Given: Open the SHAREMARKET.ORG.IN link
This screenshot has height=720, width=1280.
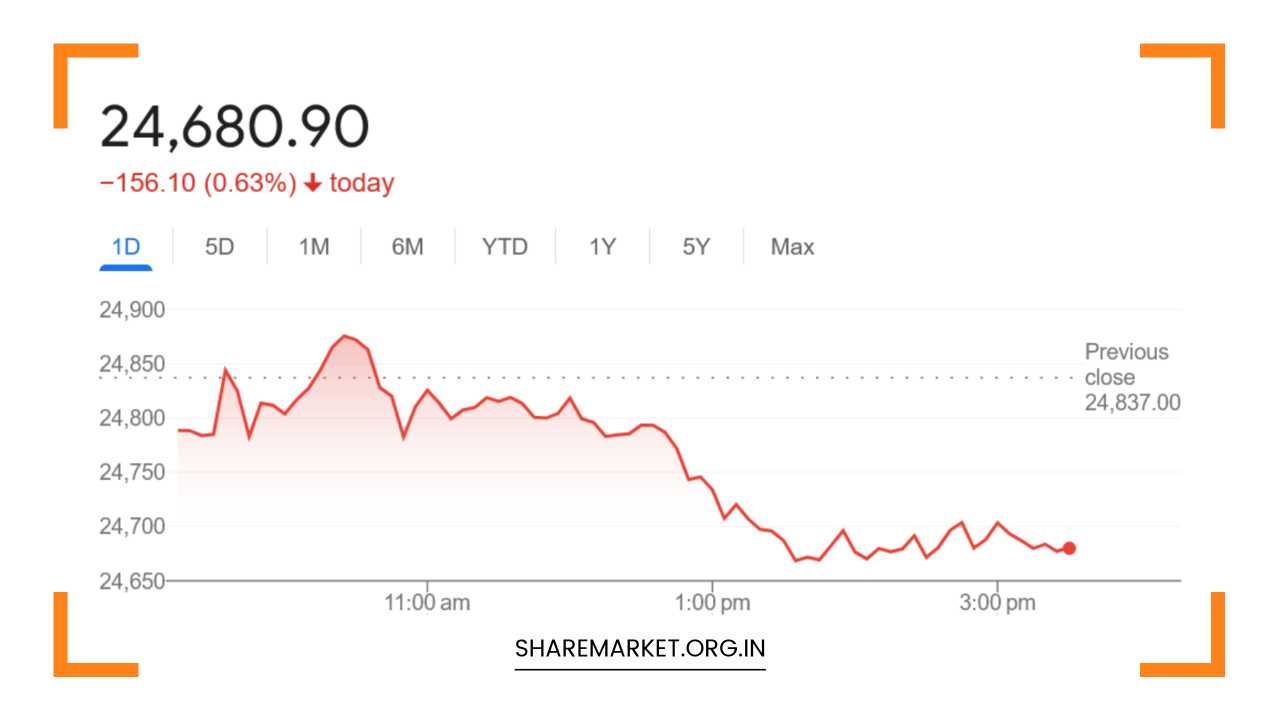Looking at the screenshot, I should (639, 647).
